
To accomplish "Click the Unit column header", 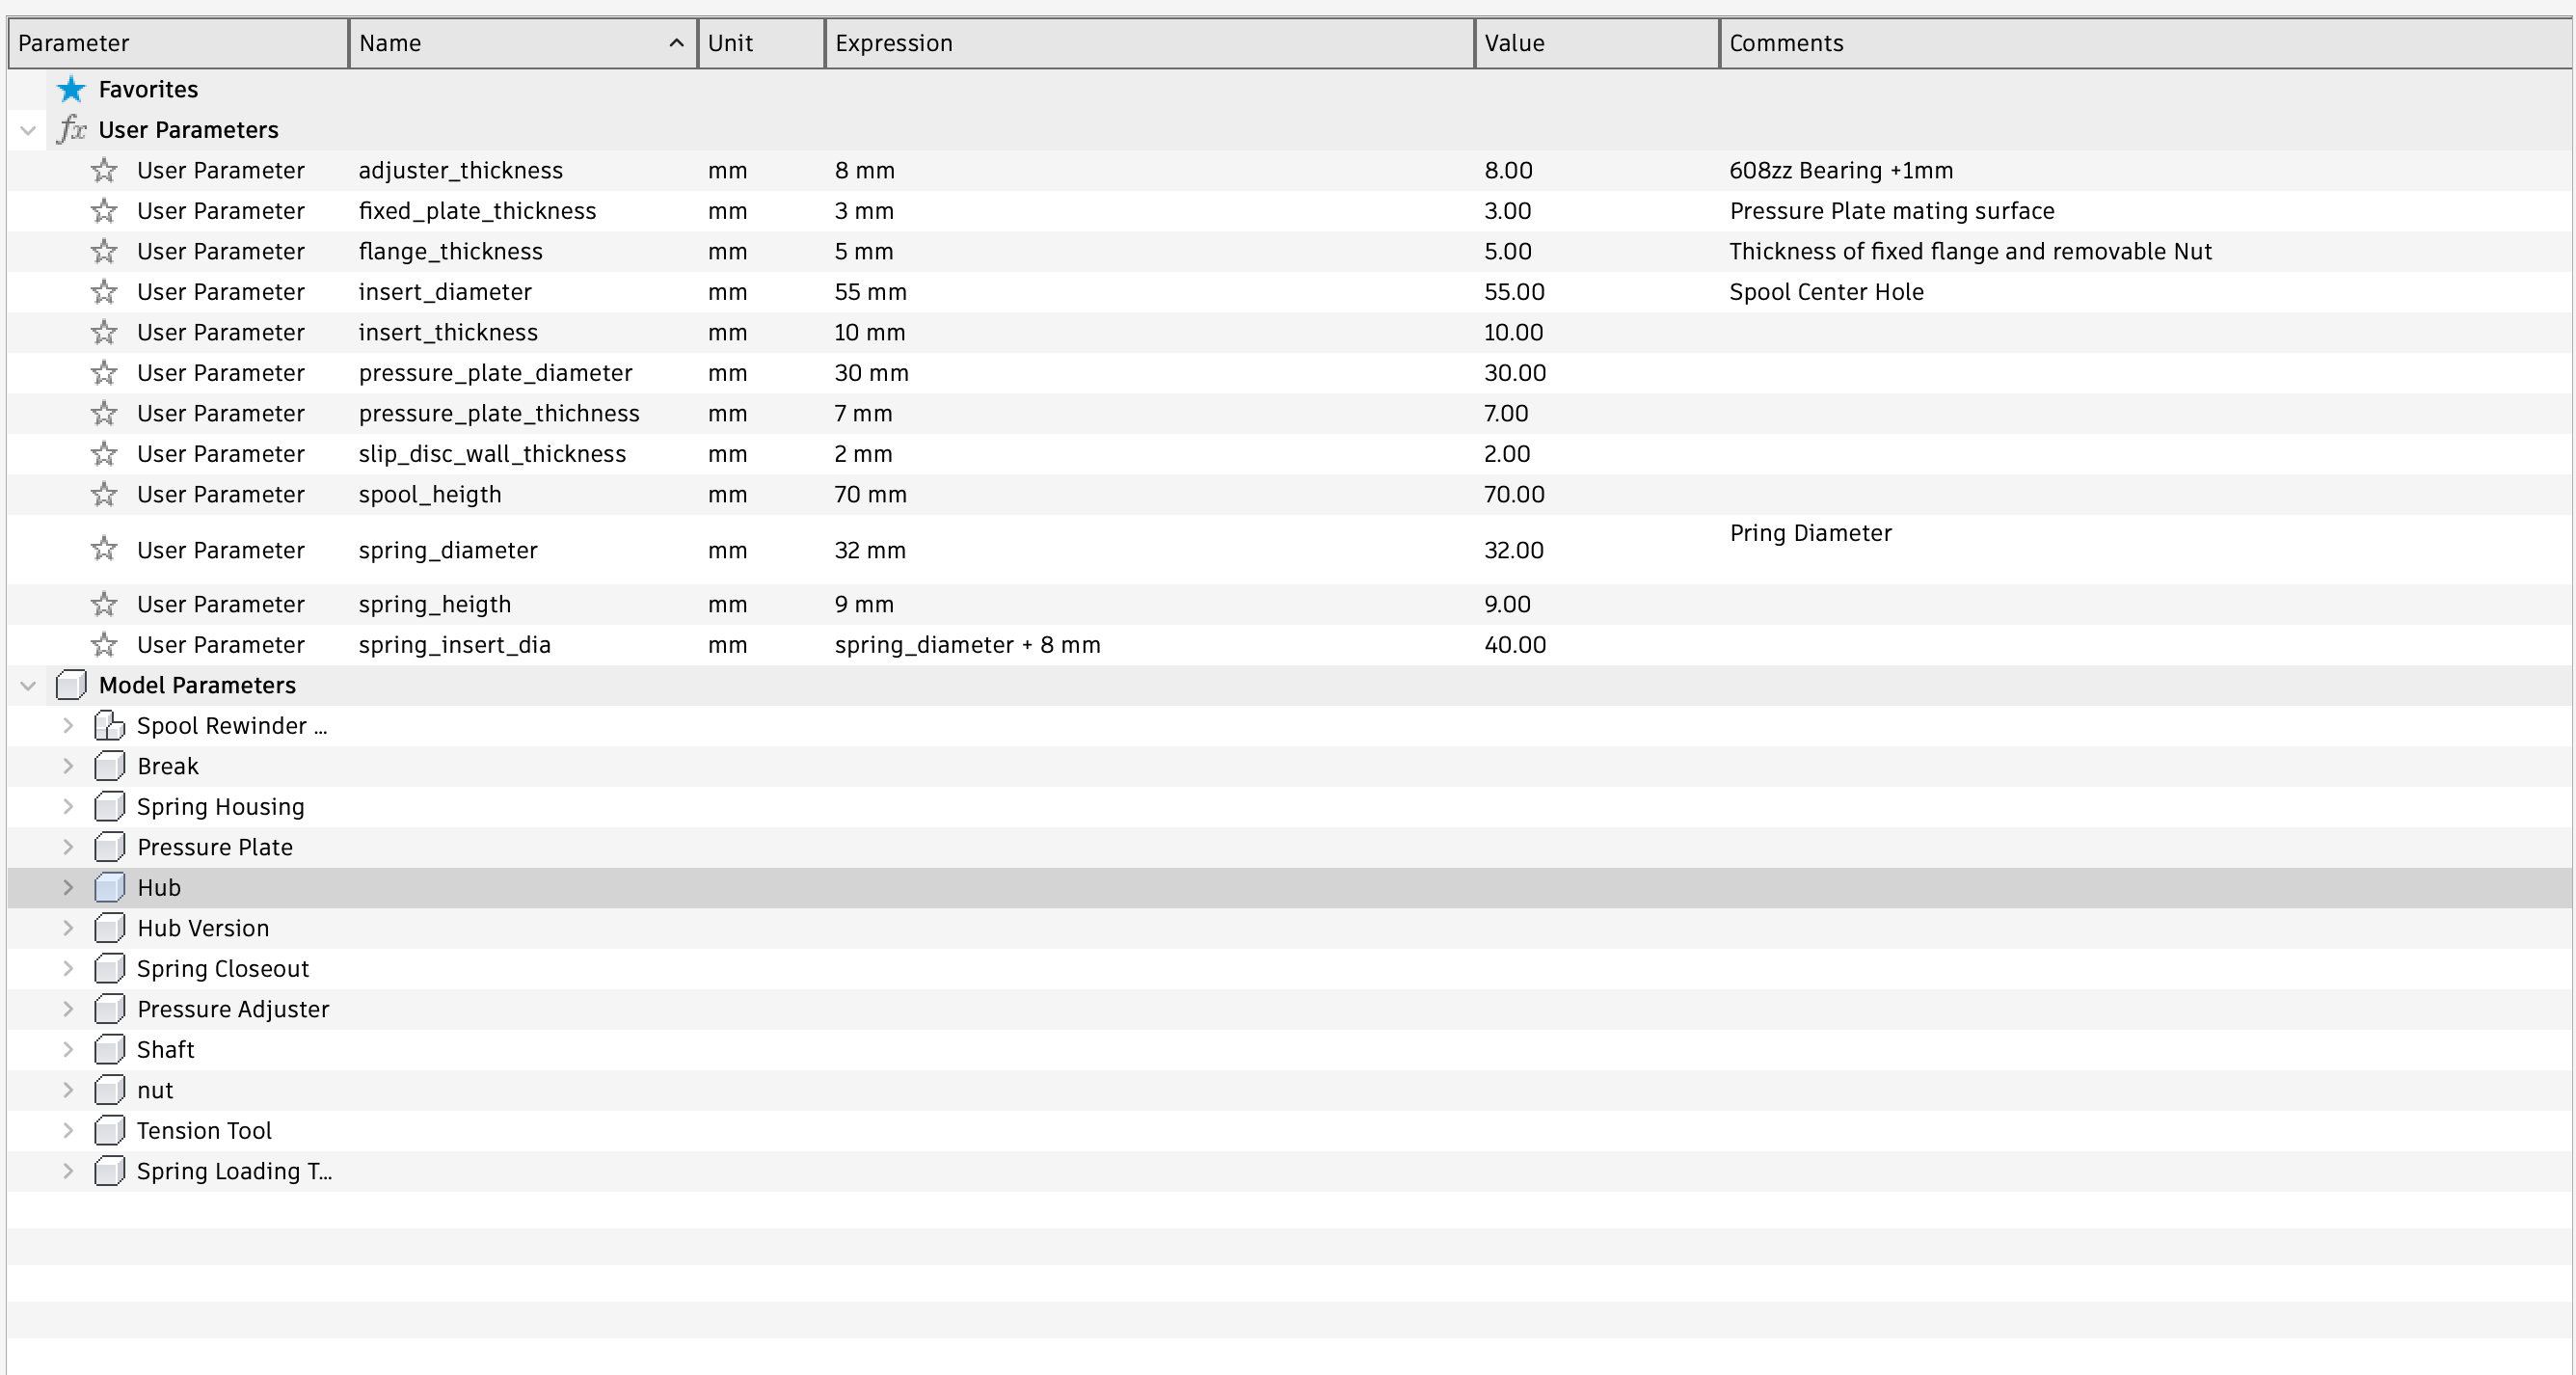I will coord(761,43).
